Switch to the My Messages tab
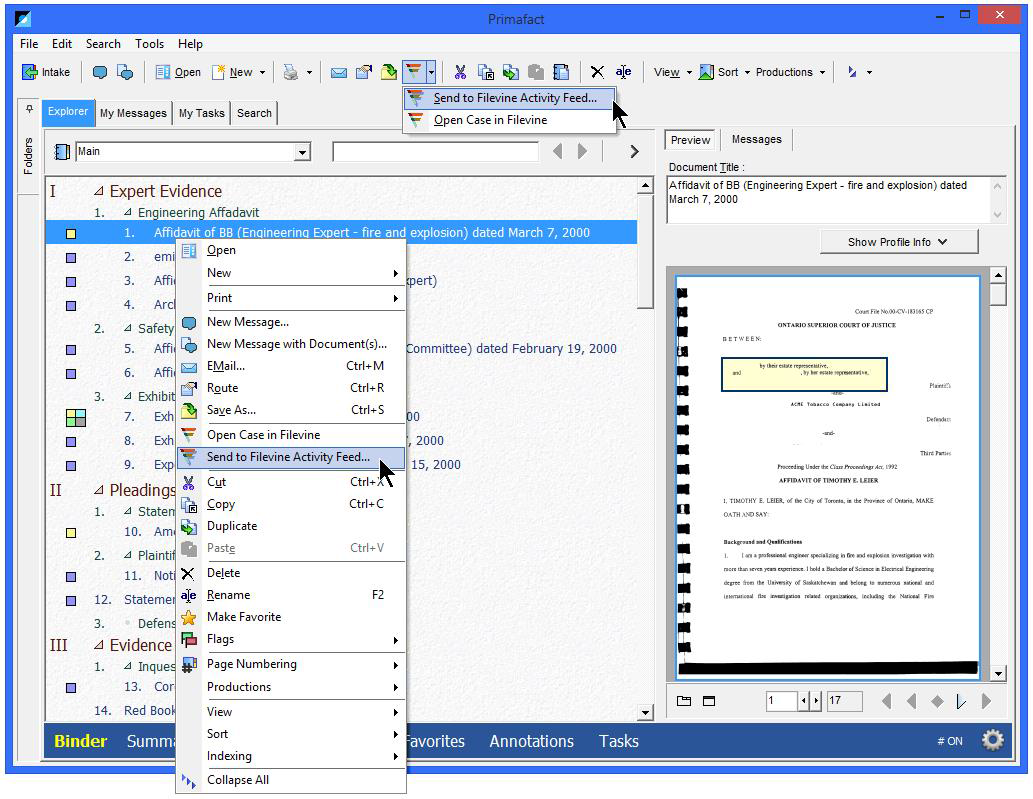This screenshot has height=799, width=1033. [x=133, y=113]
